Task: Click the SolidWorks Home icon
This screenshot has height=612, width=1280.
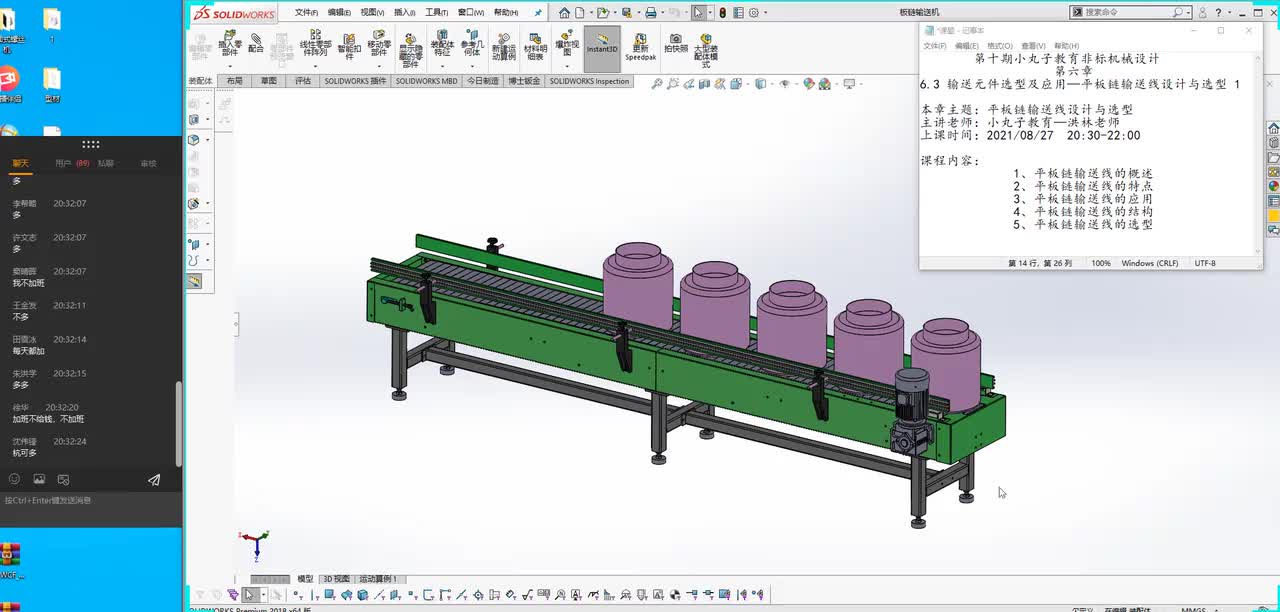Action: [x=564, y=13]
